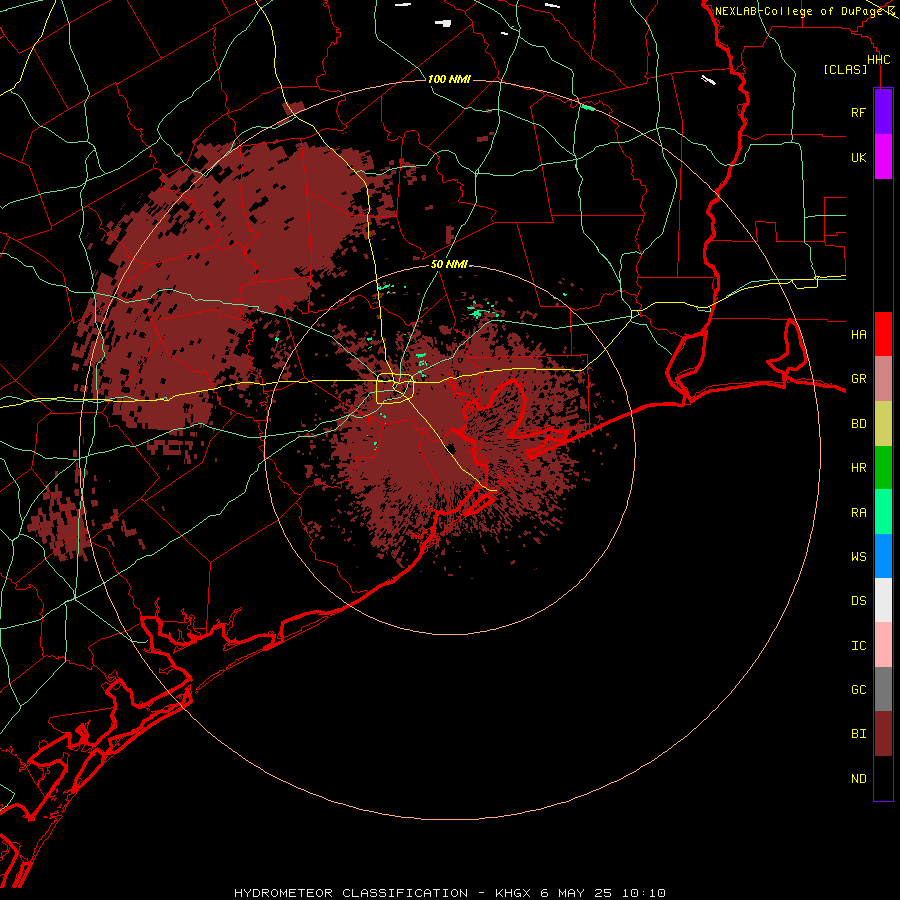Viewport: 900px width, 900px height.
Task: Click the UK magenta legend swatch
Action: 883,157
